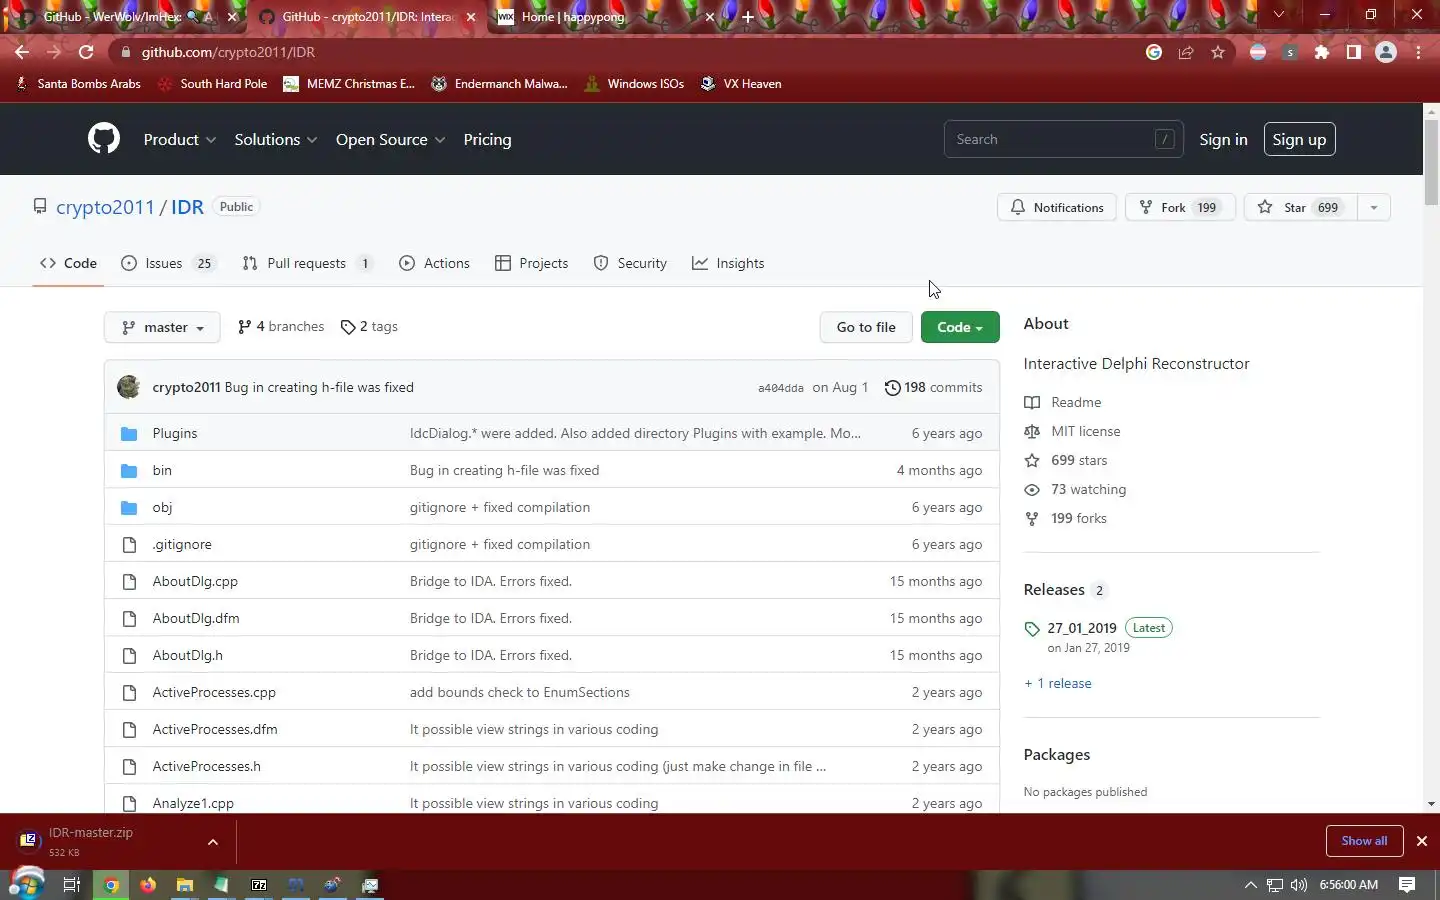Open the Product menu dropdown
The image size is (1440, 900).
(180, 139)
